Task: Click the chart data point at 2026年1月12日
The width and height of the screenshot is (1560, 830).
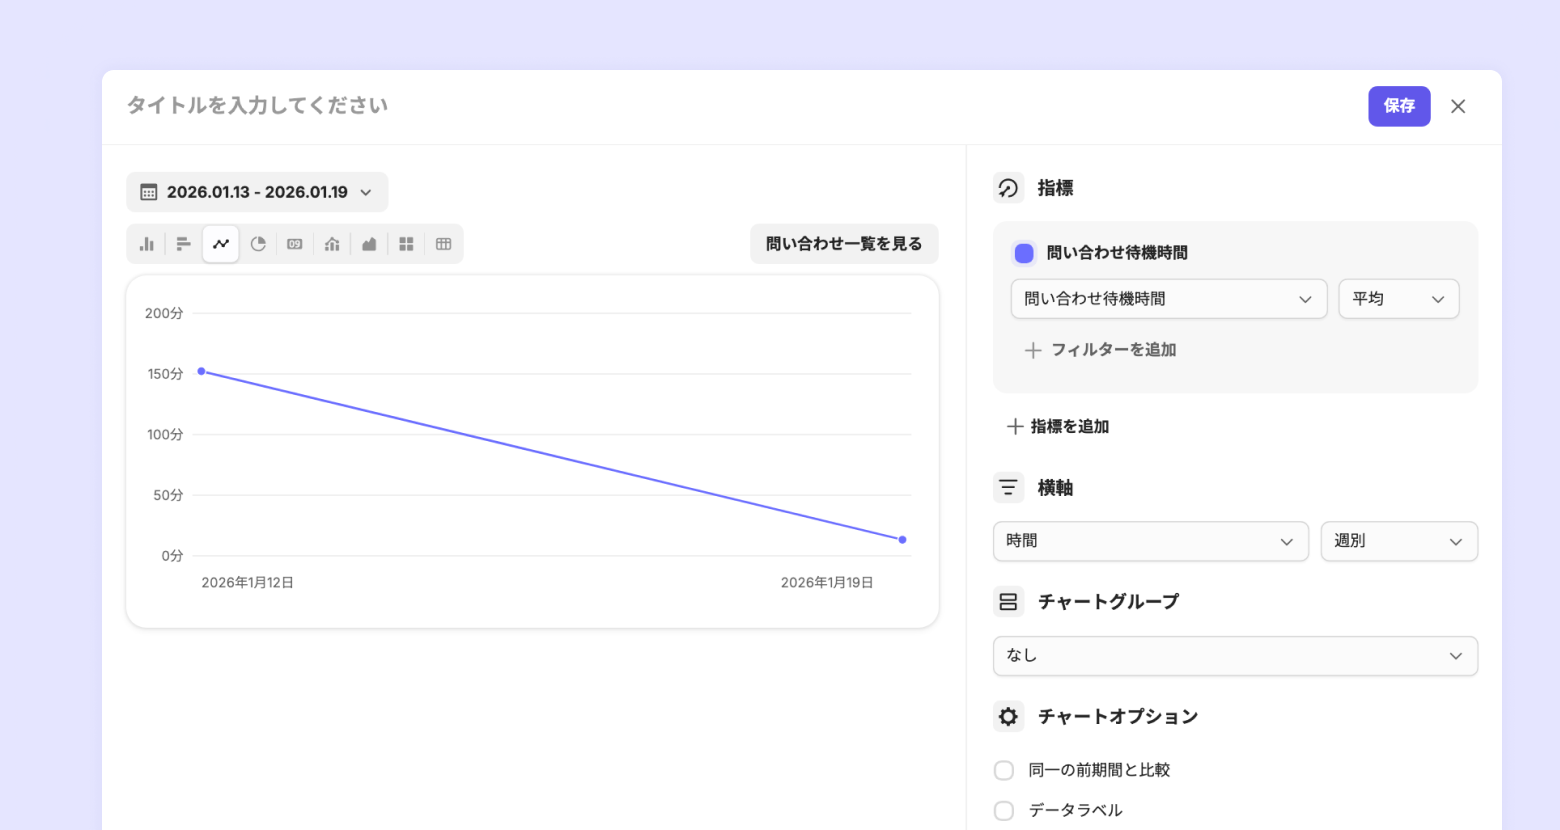Action: tap(201, 371)
